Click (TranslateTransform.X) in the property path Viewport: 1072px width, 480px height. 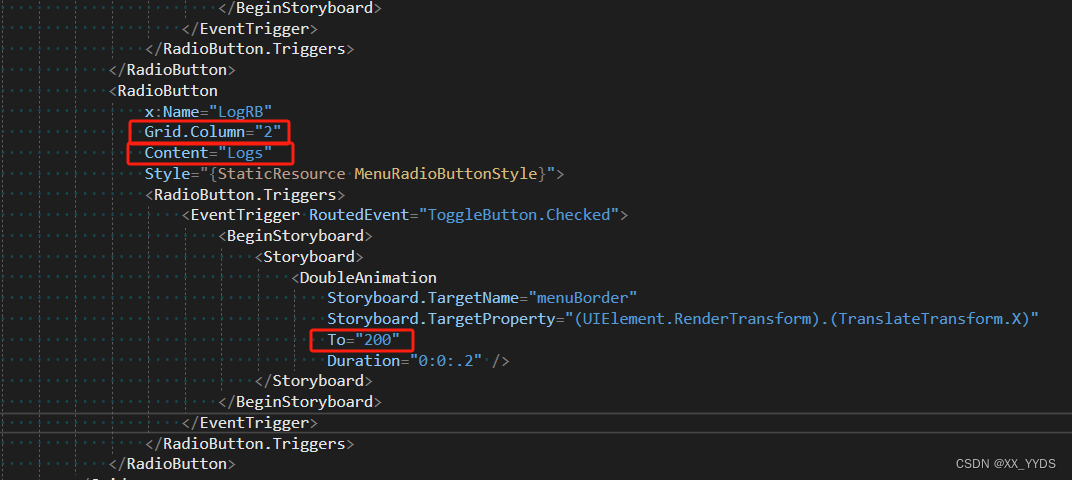(x=928, y=319)
